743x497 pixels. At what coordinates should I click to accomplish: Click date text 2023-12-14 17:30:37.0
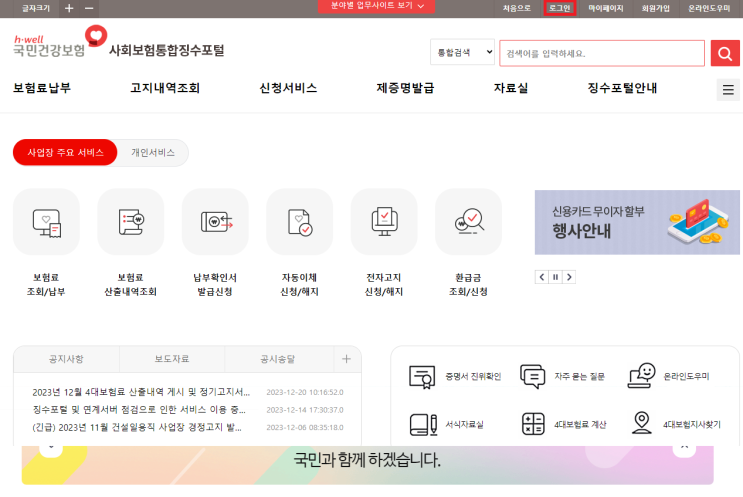[305, 410]
